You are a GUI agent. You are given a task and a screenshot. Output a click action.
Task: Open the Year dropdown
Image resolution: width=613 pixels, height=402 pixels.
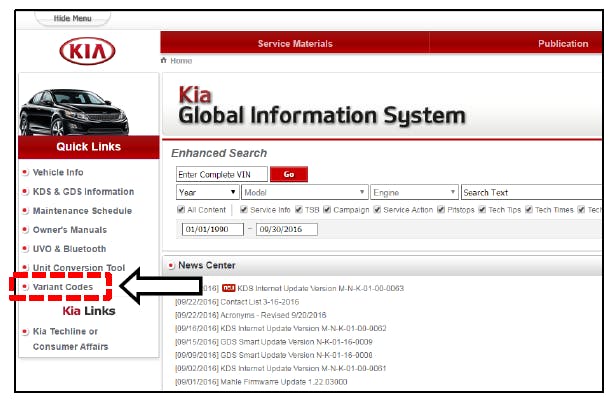206,192
